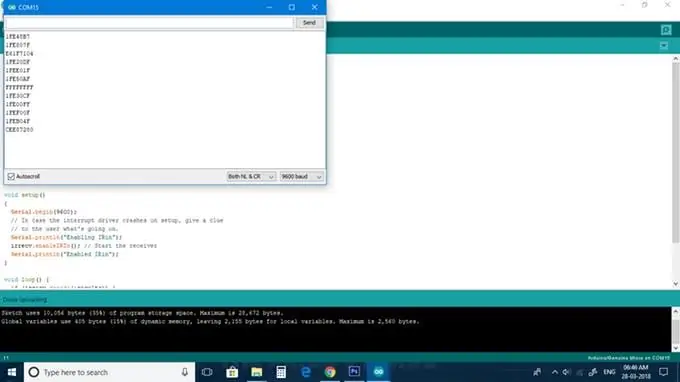Open the sketch tab menu dropdown arrow
Image resolution: width=680 pixels, height=382 pixels.
pos(664,46)
